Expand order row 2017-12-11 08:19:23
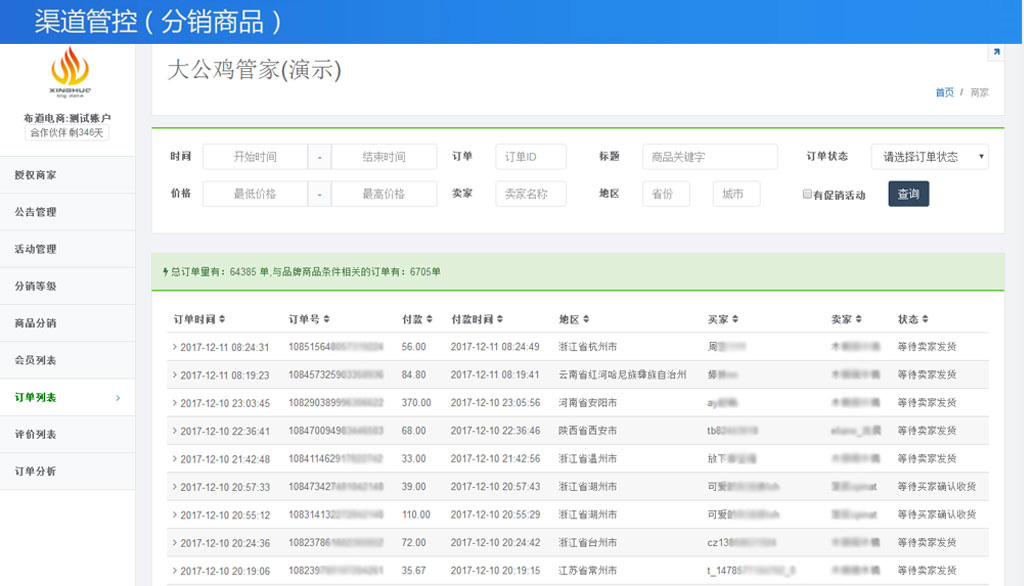The height and width of the screenshot is (586, 1024). click(x=174, y=375)
